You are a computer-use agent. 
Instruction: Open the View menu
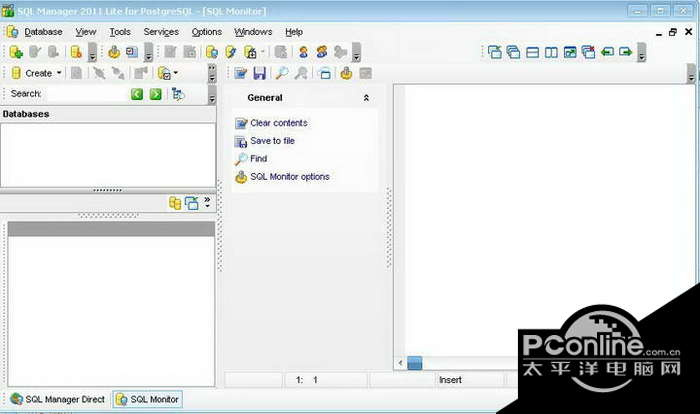(86, 32)
